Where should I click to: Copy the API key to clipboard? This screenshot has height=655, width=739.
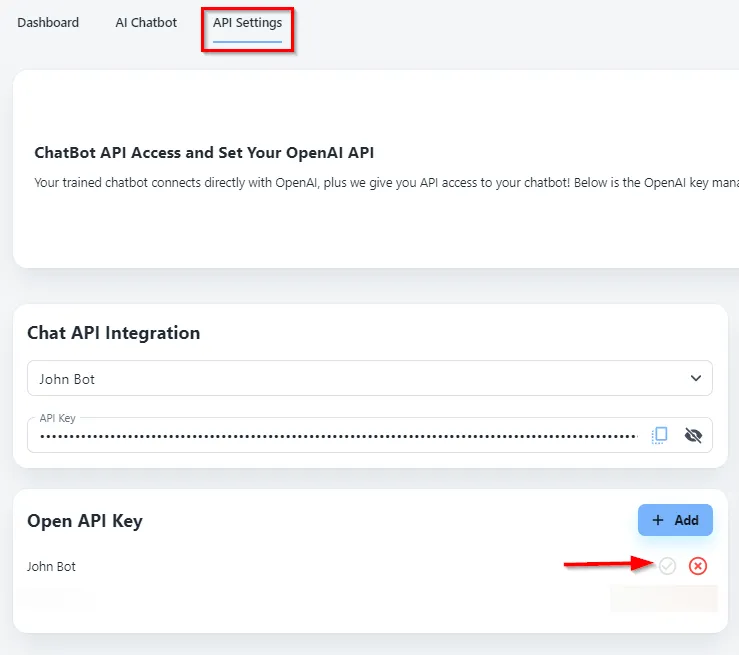[659, 435]
